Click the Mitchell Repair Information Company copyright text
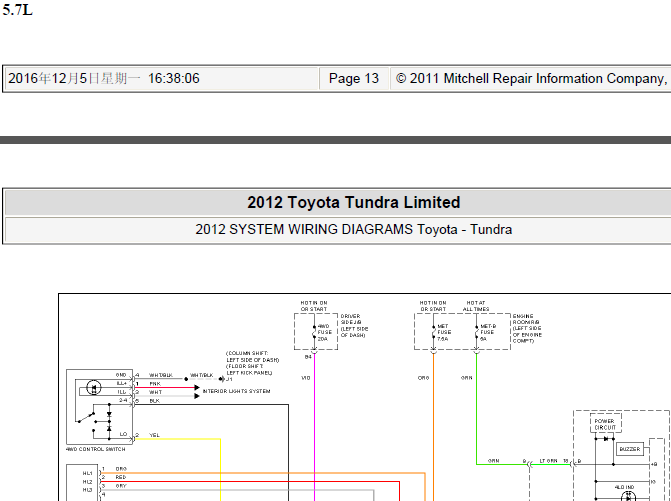 531,79
